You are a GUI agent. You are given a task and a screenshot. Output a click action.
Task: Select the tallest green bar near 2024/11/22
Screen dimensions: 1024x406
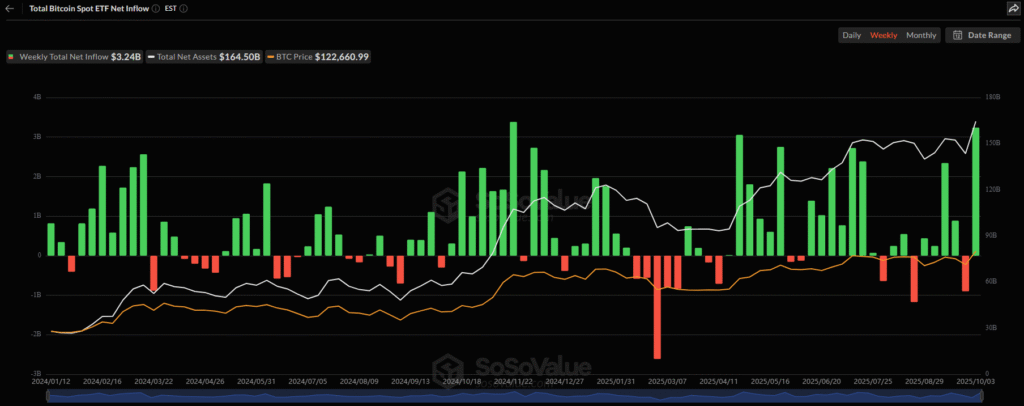[513, 188]
